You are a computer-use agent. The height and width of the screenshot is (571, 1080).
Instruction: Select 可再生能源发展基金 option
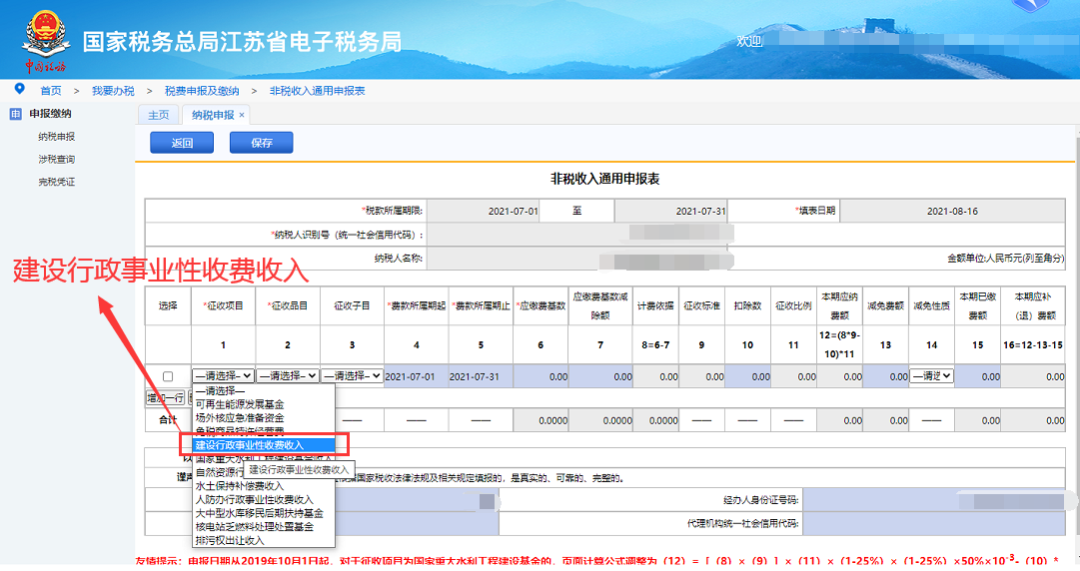264,404
